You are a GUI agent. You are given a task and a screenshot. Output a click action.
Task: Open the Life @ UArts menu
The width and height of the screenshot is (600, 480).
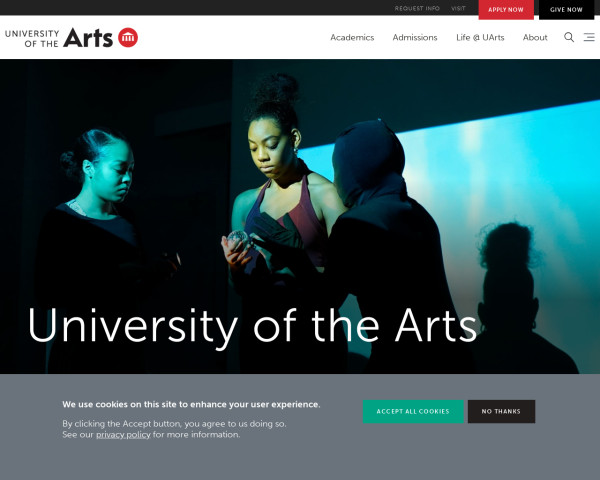coord(480,38)
